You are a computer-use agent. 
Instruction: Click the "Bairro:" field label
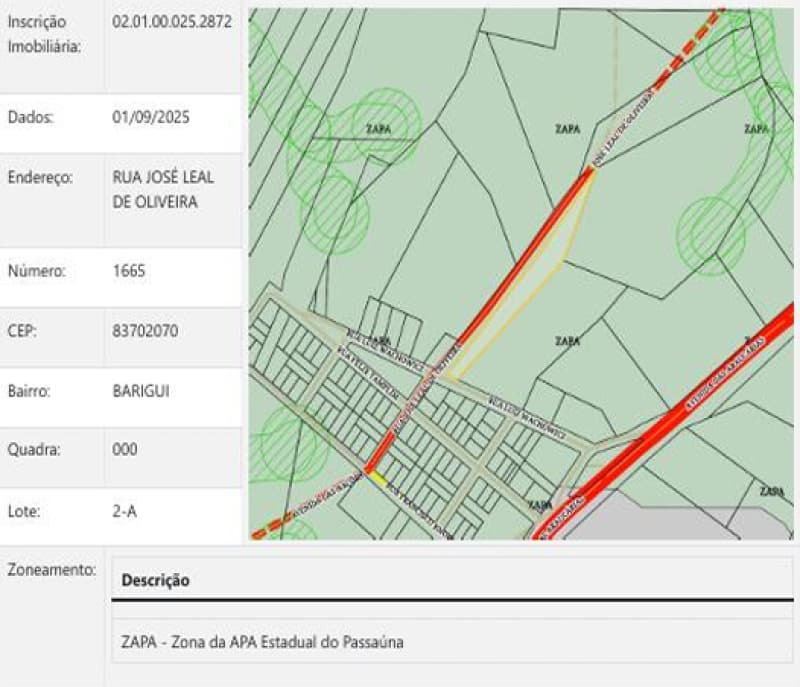(29, 391)
